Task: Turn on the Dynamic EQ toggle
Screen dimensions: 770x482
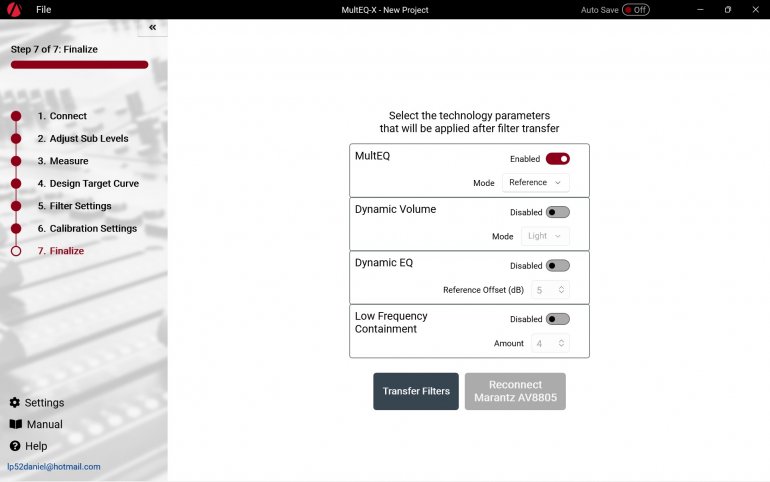Action: pyautogui.click(x=557, y=266)
